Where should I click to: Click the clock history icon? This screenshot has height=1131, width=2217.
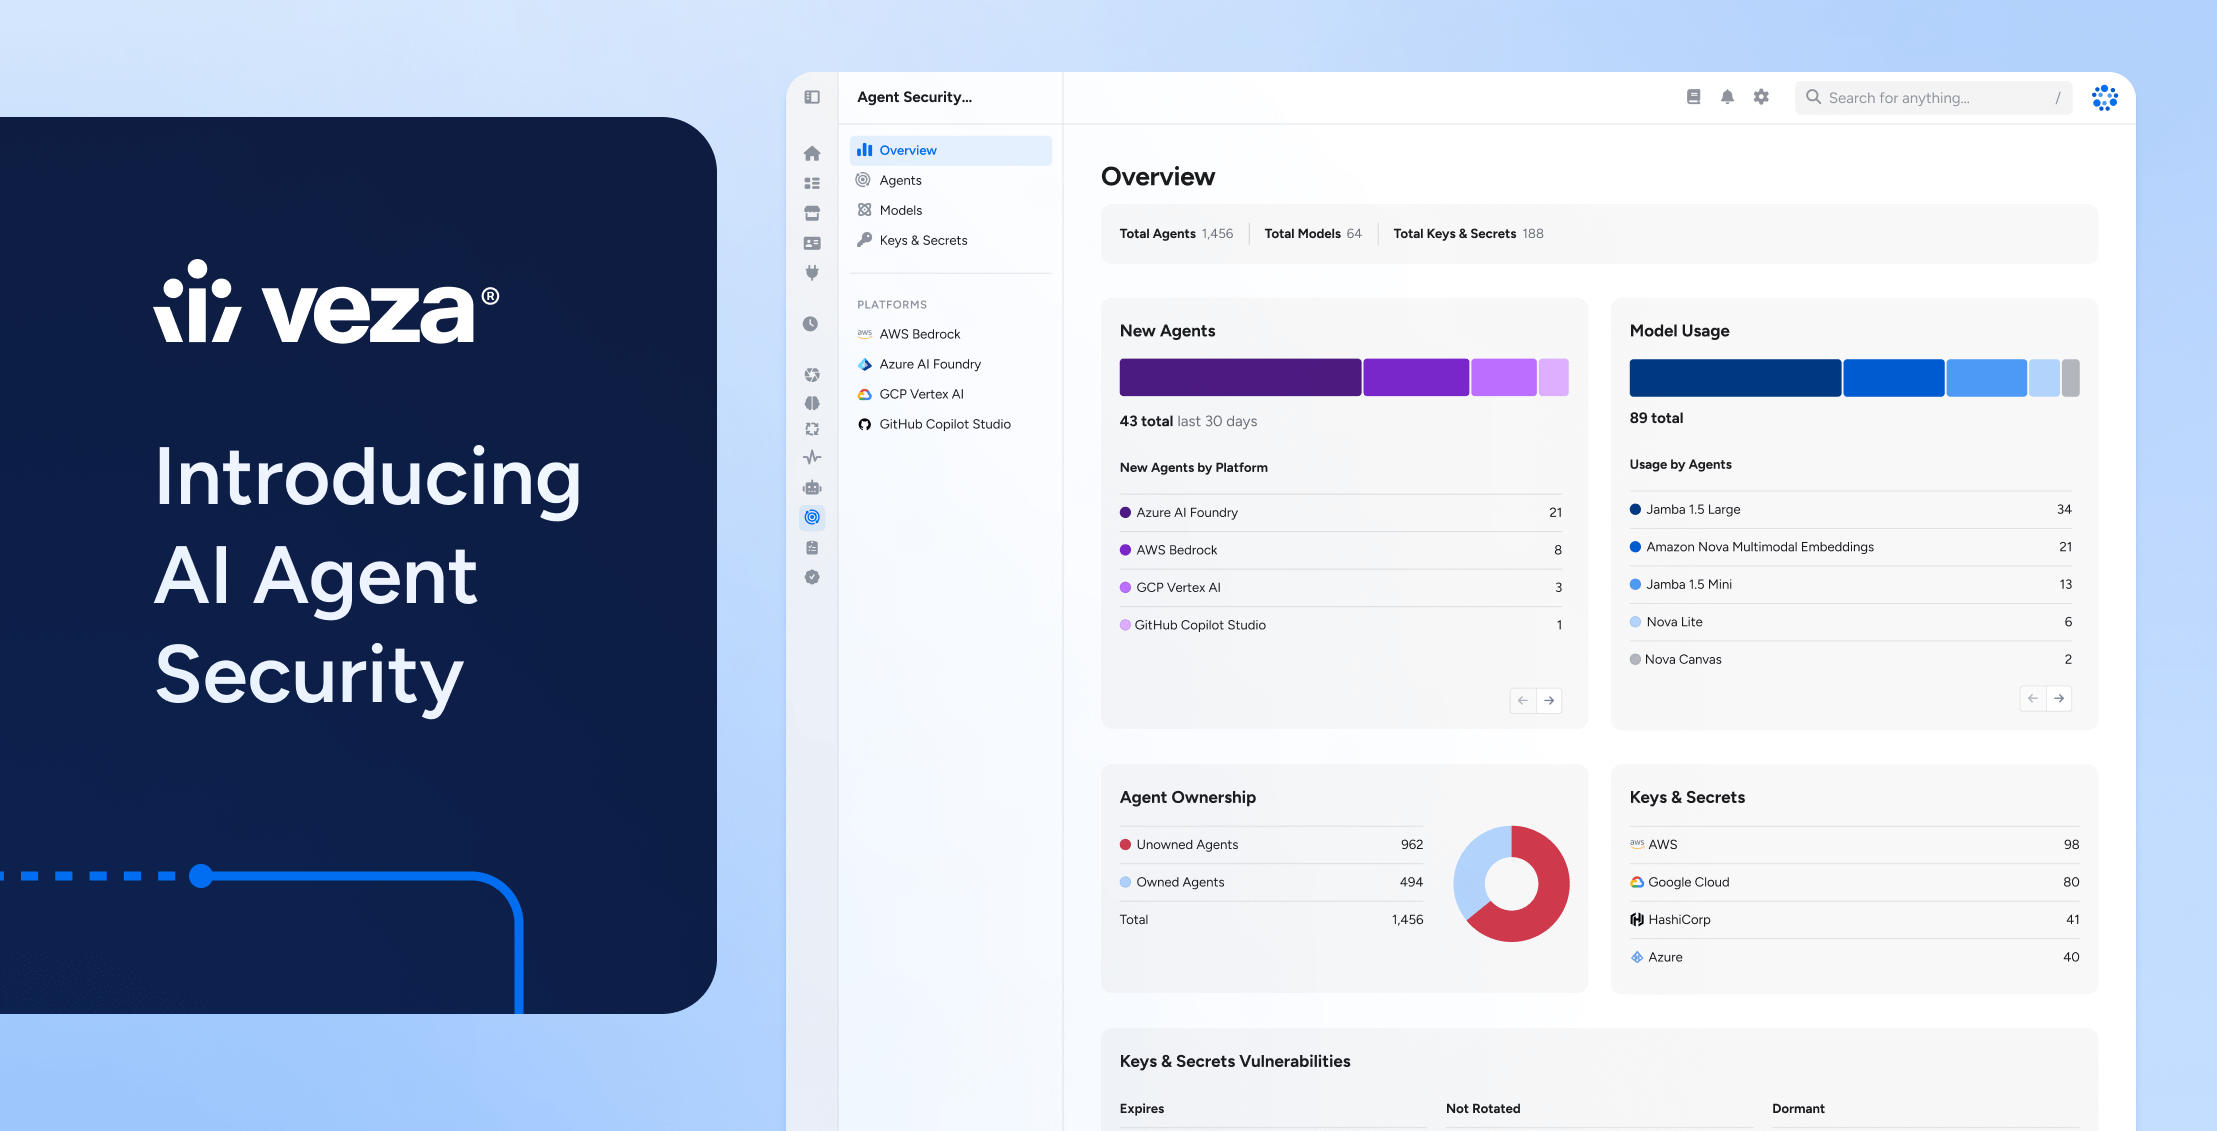811,323
